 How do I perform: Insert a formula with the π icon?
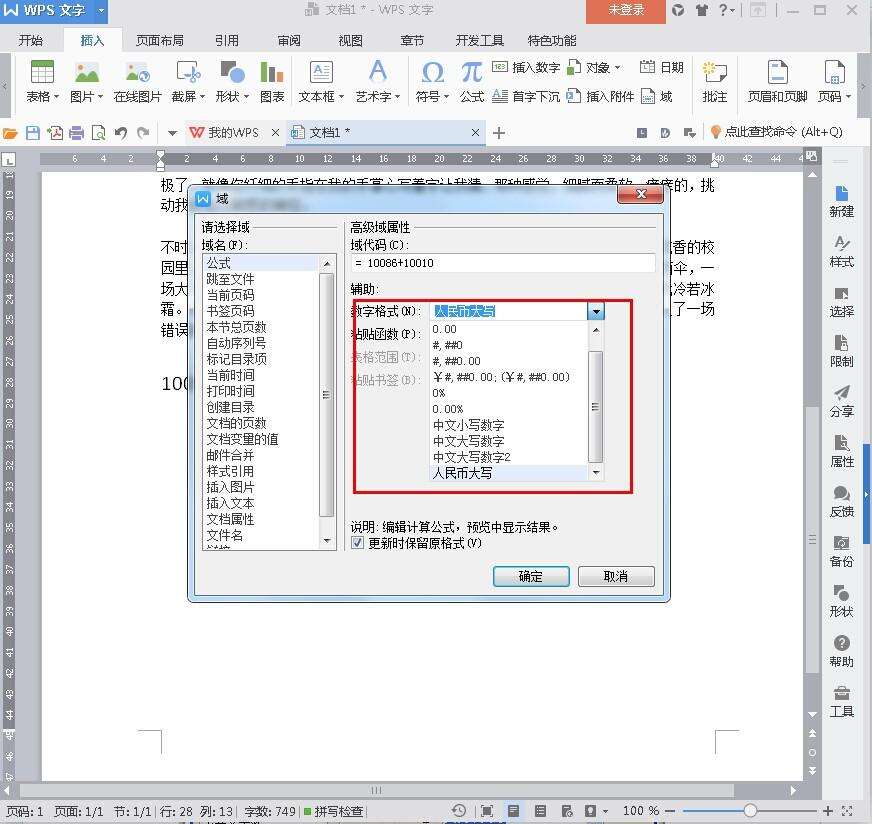click(471, 73)
